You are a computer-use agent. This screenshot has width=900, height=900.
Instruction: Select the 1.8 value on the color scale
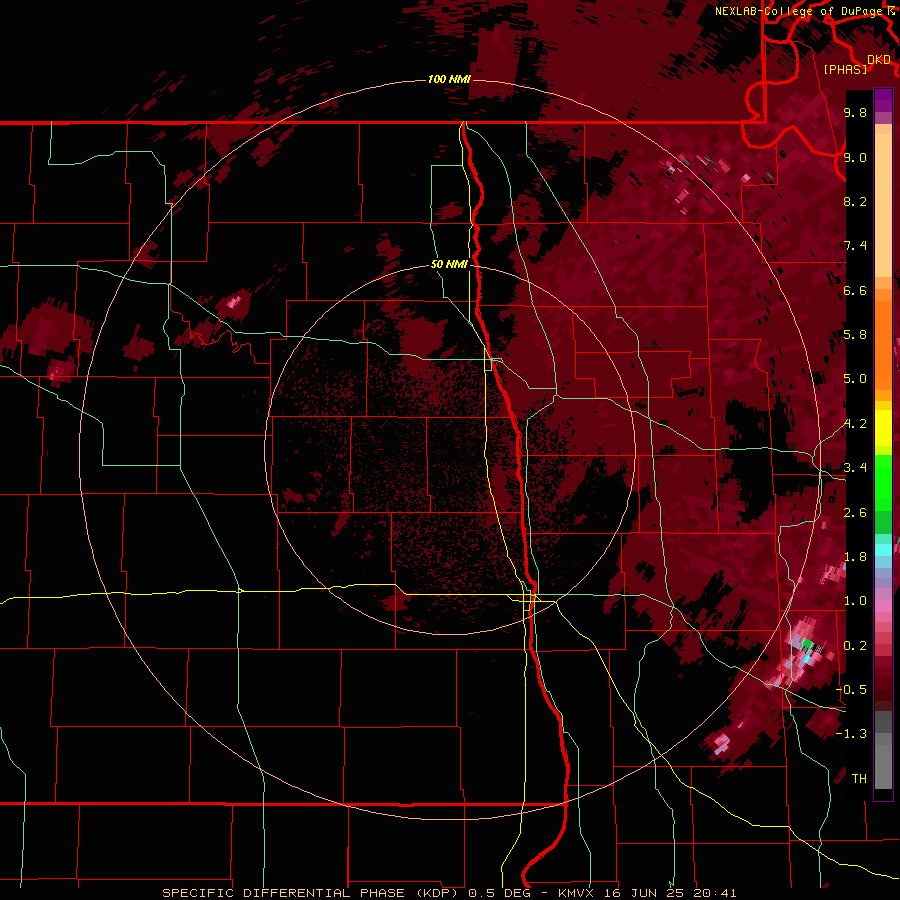point(855,557)
